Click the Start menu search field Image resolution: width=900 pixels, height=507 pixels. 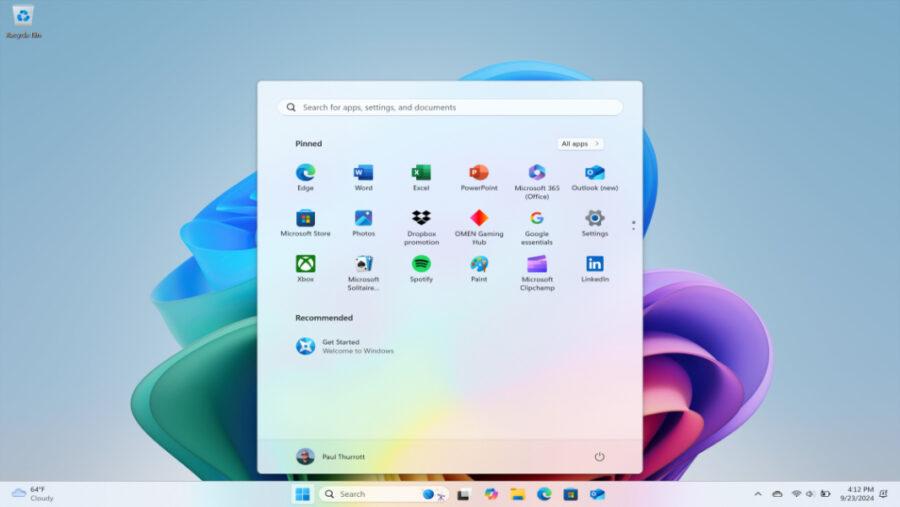450,107
